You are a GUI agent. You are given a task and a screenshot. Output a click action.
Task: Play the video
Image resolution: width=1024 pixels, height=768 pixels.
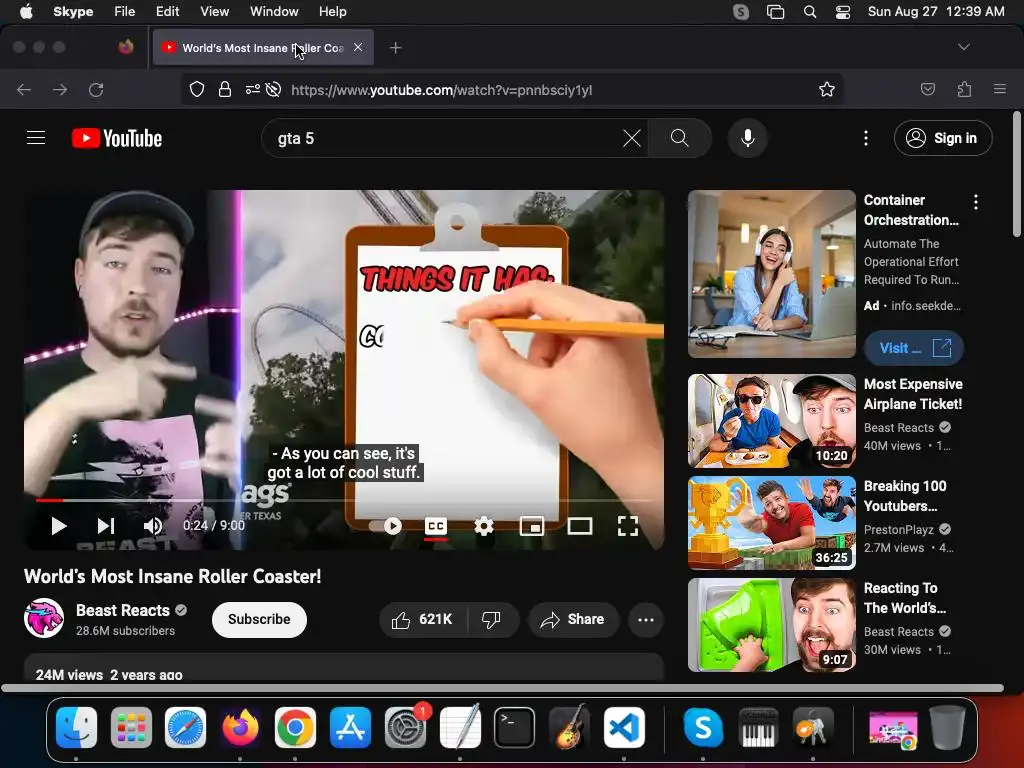59,526
